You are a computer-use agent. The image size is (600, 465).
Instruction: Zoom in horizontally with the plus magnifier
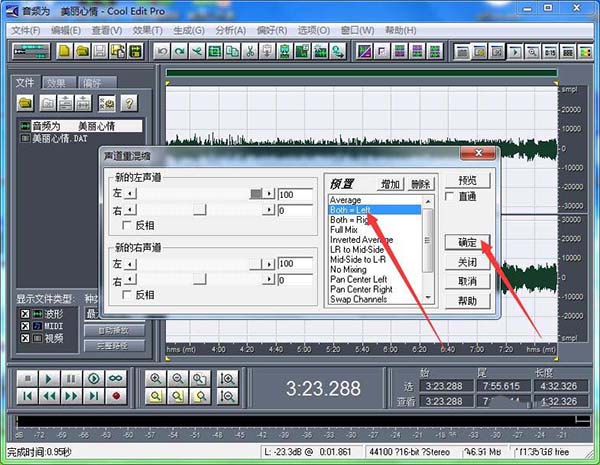tap(155, 379)
